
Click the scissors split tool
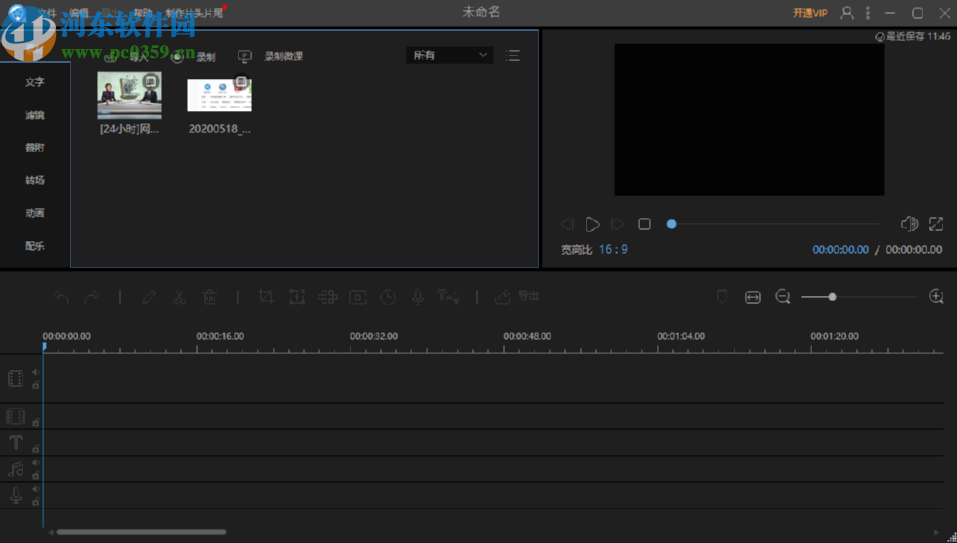(179, 297)
